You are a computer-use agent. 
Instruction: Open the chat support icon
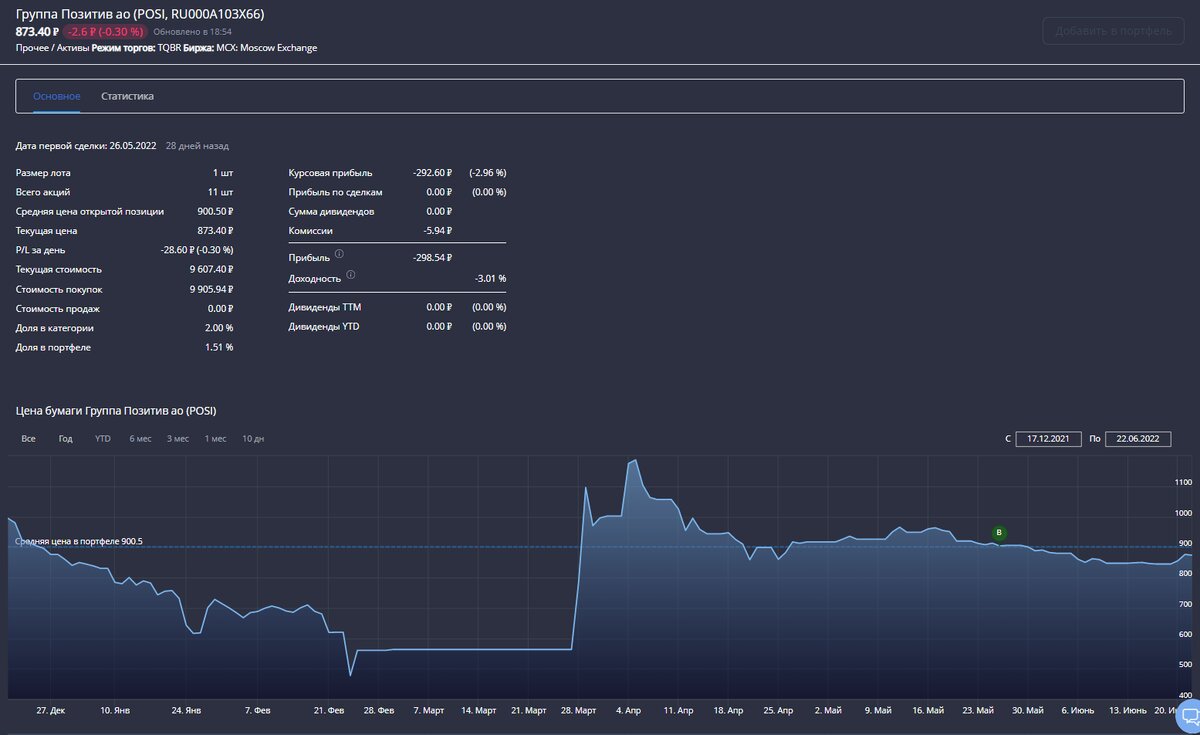(1189, 716)
